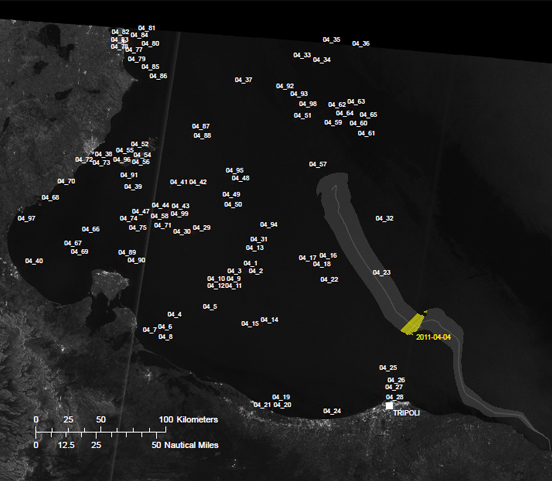Click the 04_92 label
Viewport: 552px width, 481px height.
click(x=285, y=86)
